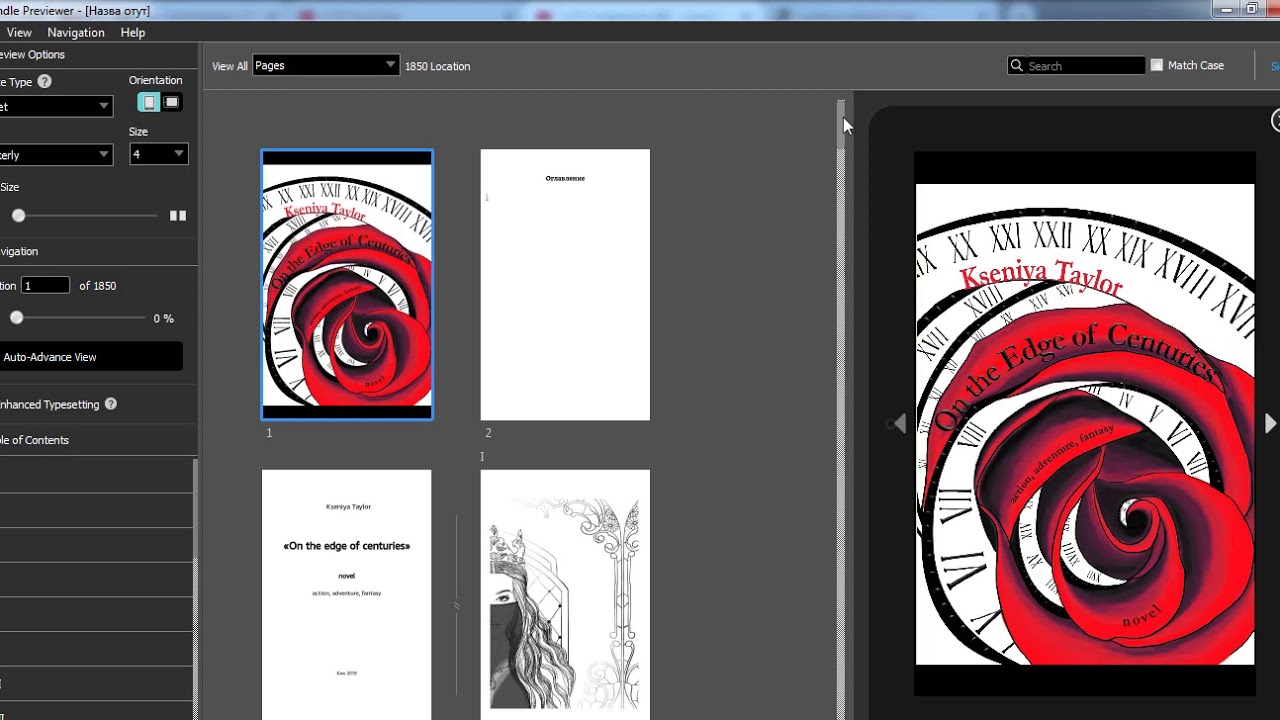Image resolution: width=1280 pixels, height=720 pixels.
Task: Go to the previous page arrow in preview
Action: pos(900,424)
